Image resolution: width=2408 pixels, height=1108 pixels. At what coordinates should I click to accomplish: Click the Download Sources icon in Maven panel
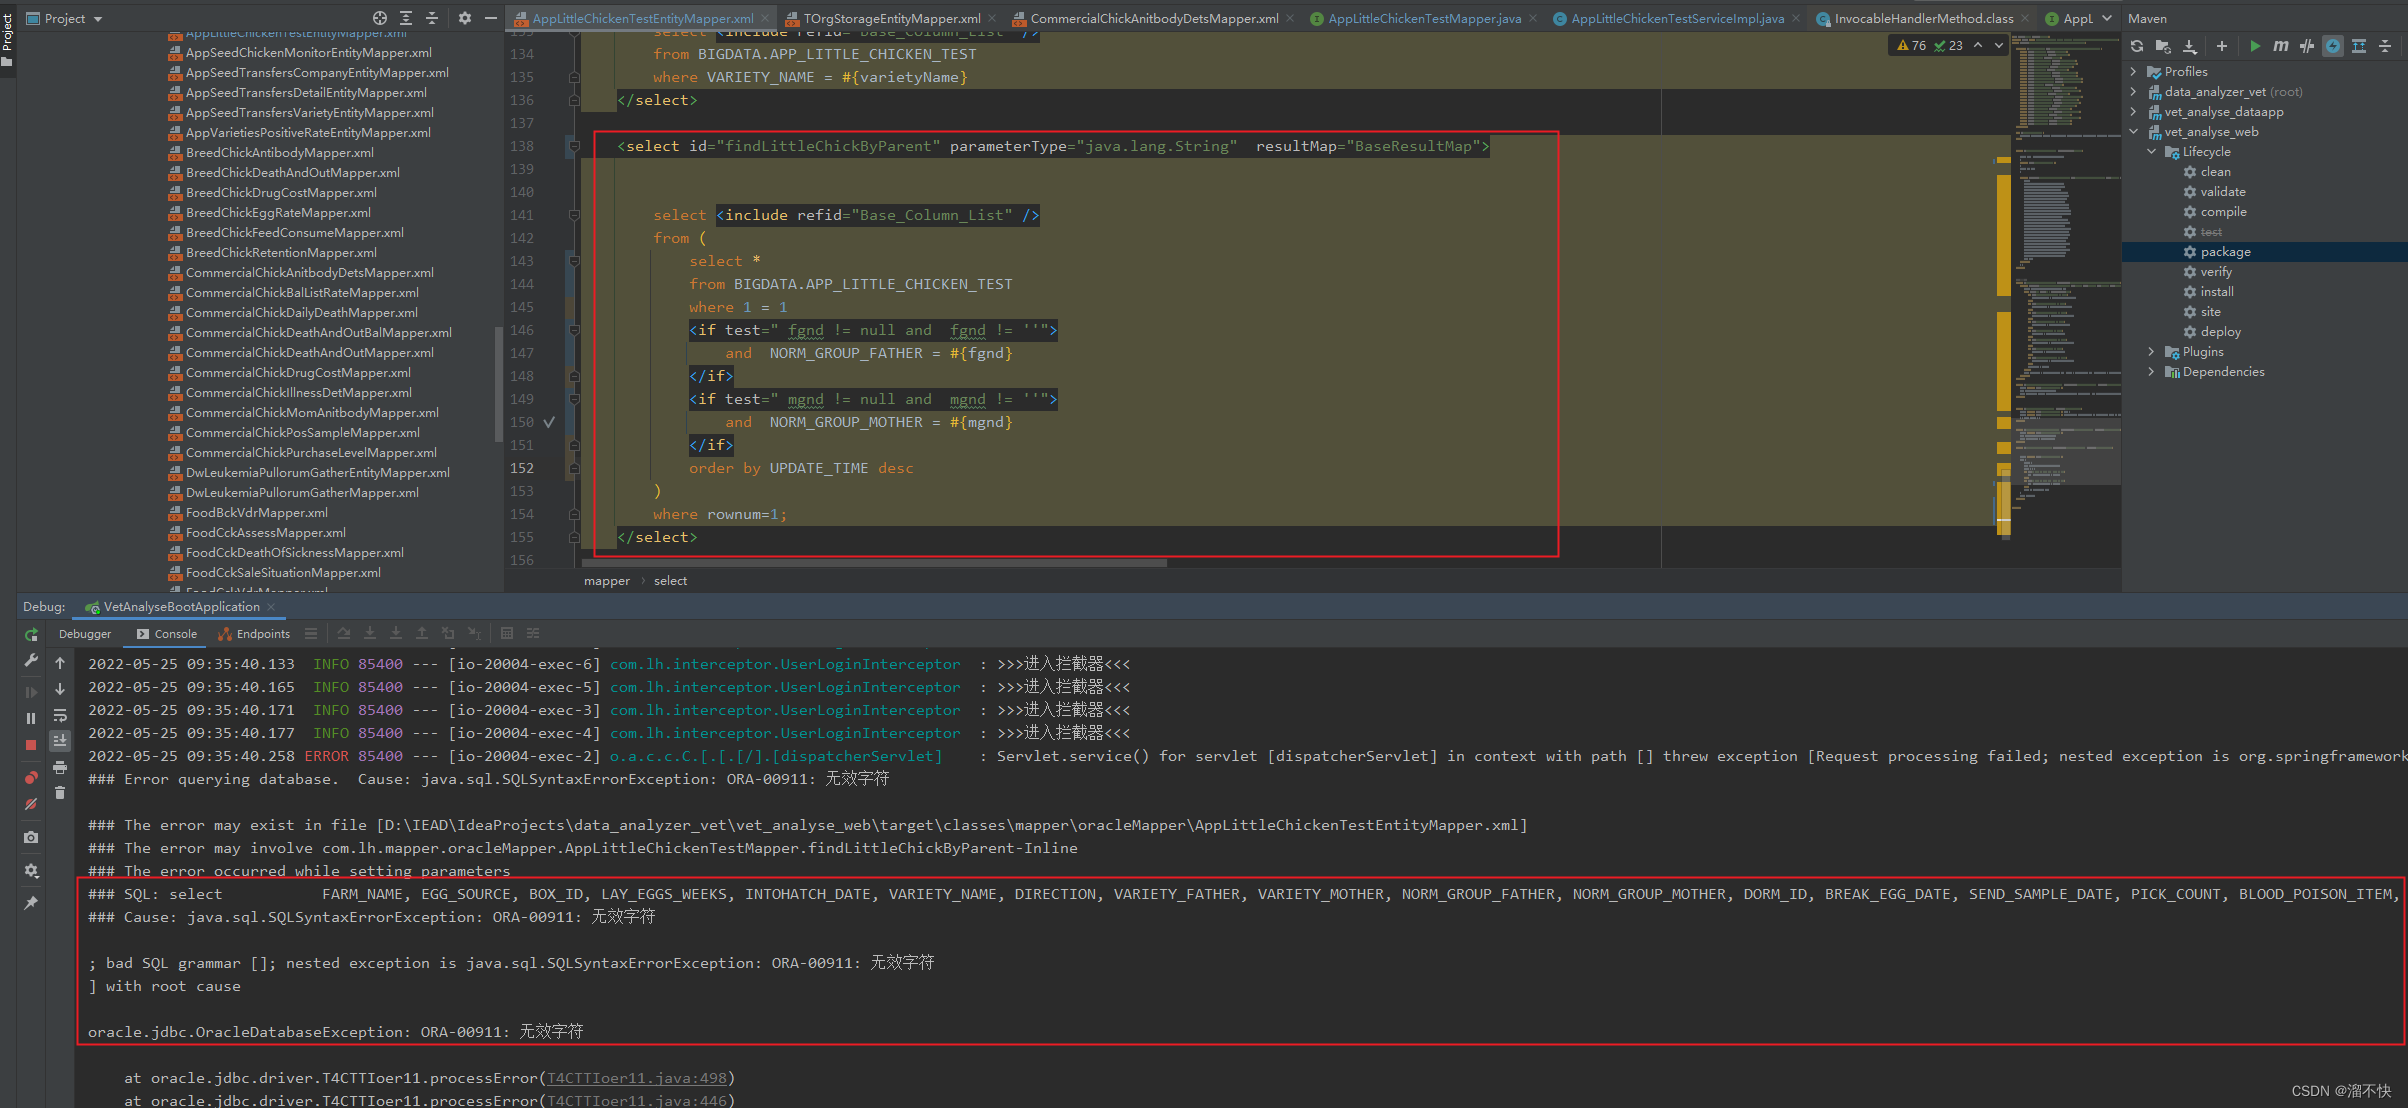pyautogui.click(x=2191, y=45)
